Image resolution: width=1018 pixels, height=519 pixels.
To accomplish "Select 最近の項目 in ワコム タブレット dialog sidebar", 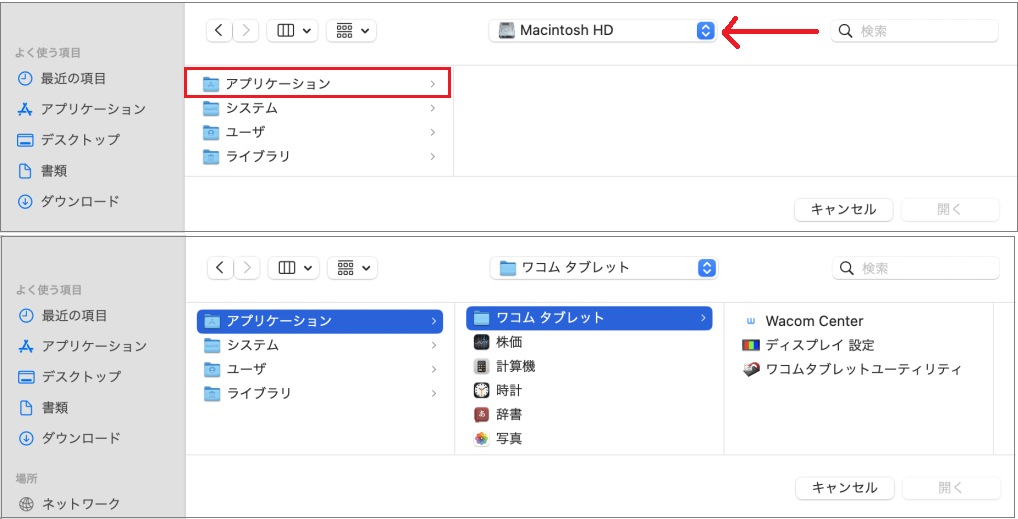I will [63, 316].
